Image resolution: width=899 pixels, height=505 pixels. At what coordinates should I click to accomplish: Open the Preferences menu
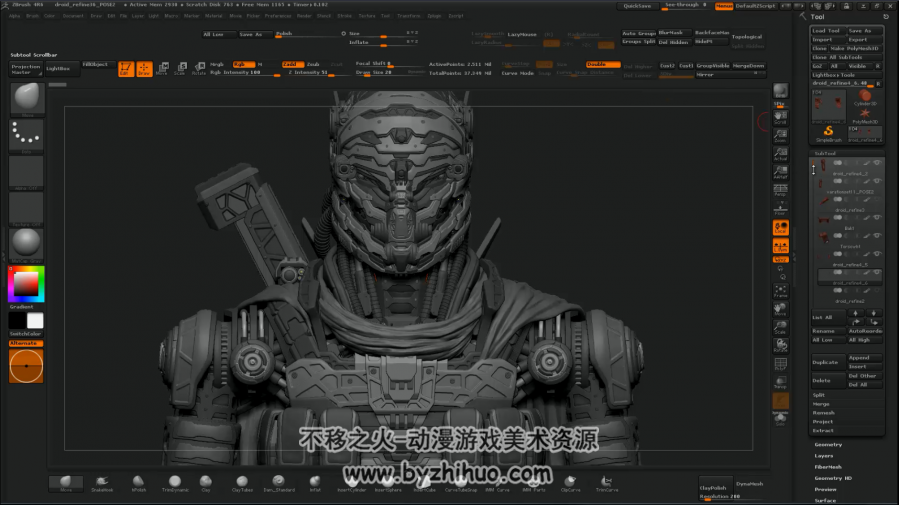click(278, 16)
